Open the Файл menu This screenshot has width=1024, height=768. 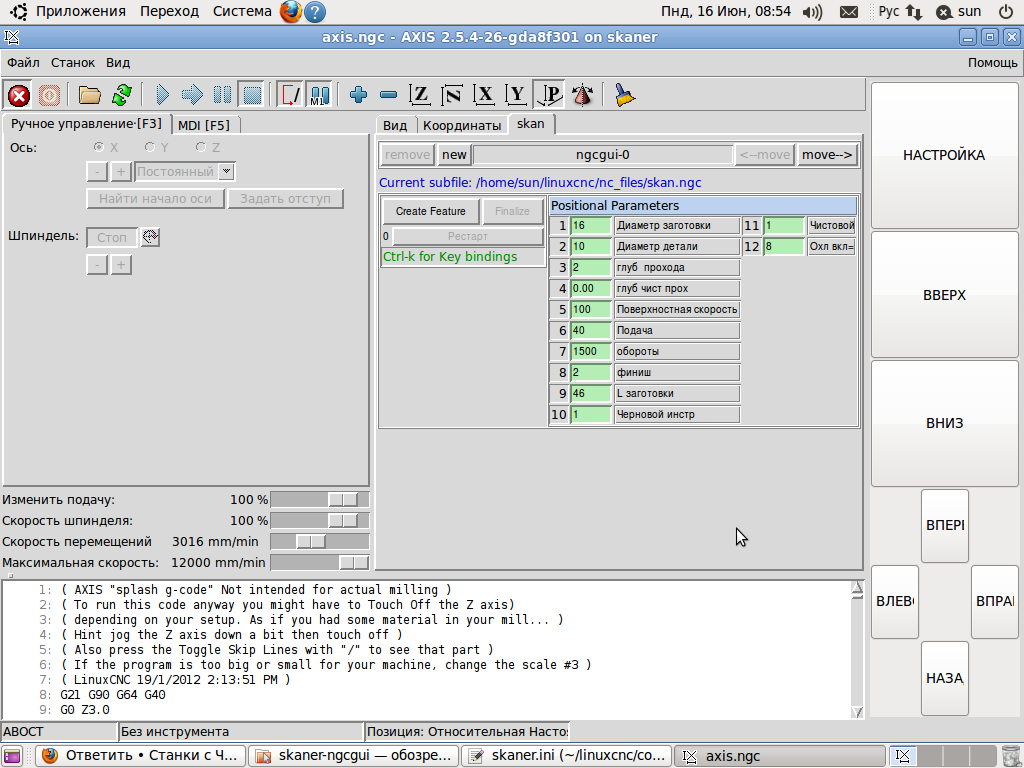[x=23, y=62]
